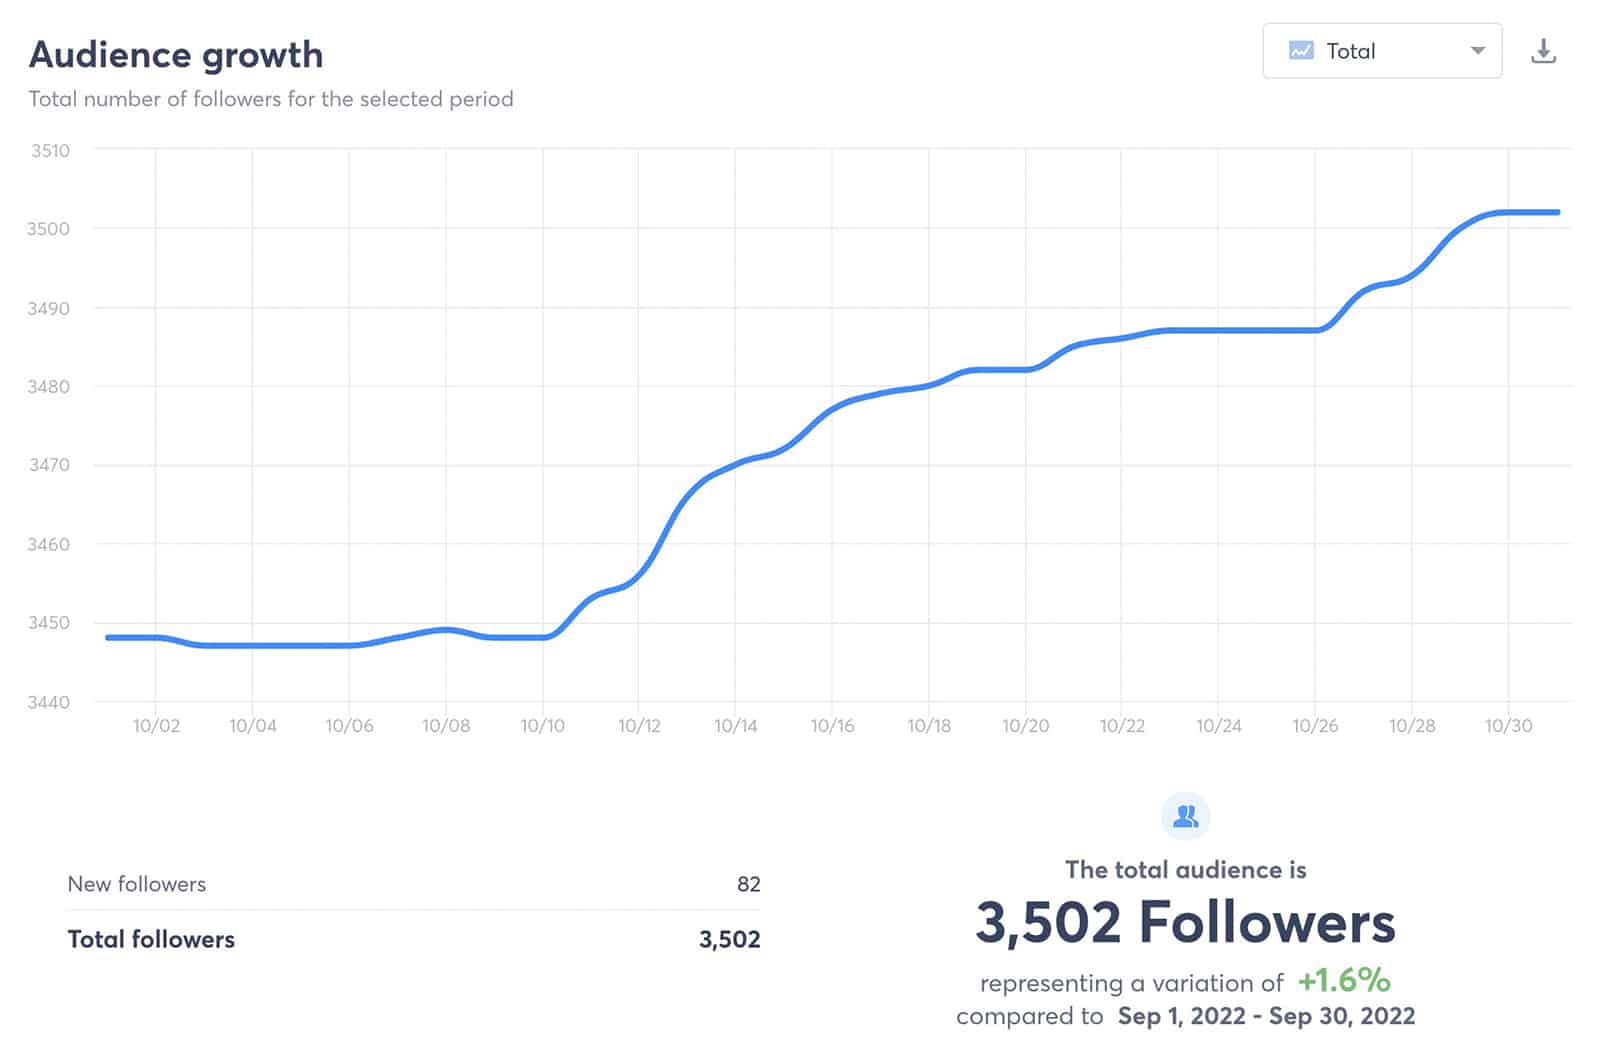
Task: Click the 10/16 date axis label
Action: pyautogui.click(x=832, y=726)
